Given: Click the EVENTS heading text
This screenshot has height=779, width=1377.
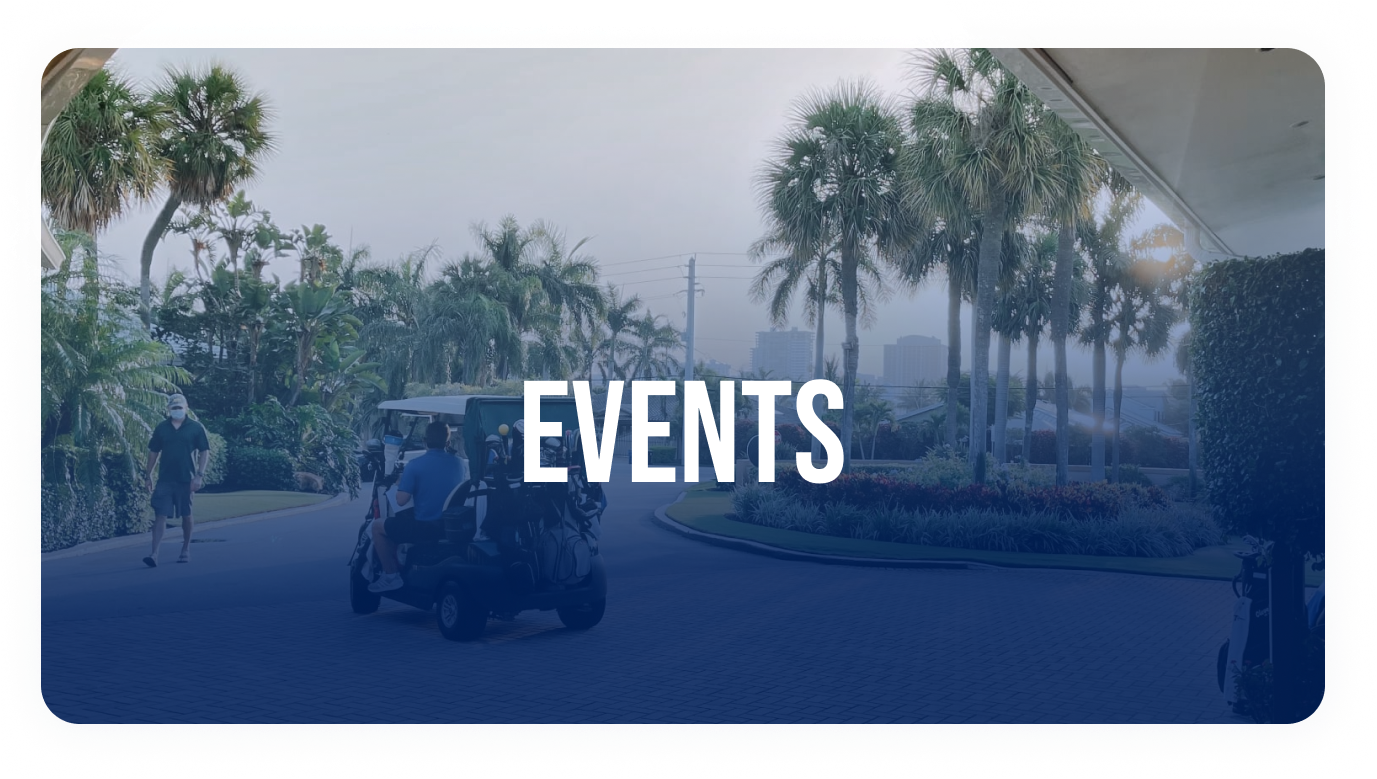Looking at the screenshot, I should (x=683, y=433).
